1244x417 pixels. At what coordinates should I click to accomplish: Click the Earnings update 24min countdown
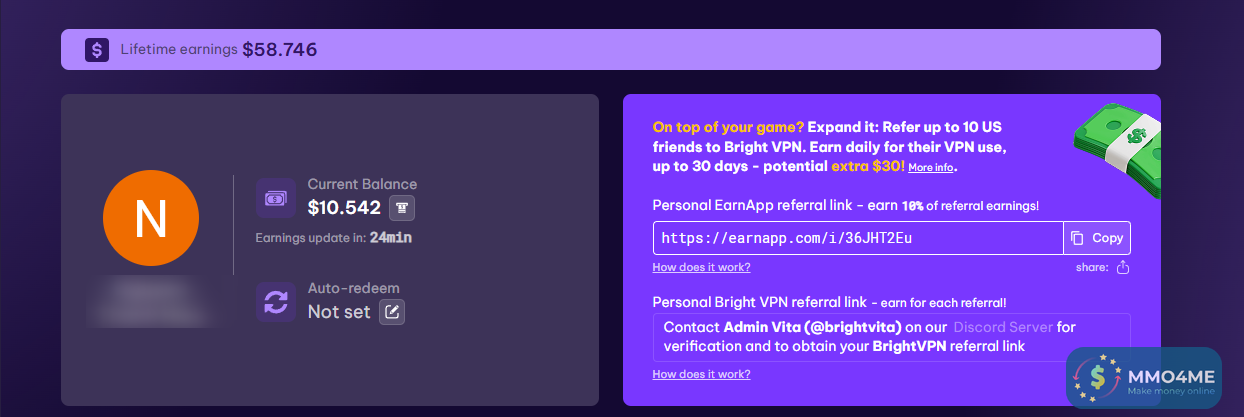pyautogui.click(x=390, y=238)
